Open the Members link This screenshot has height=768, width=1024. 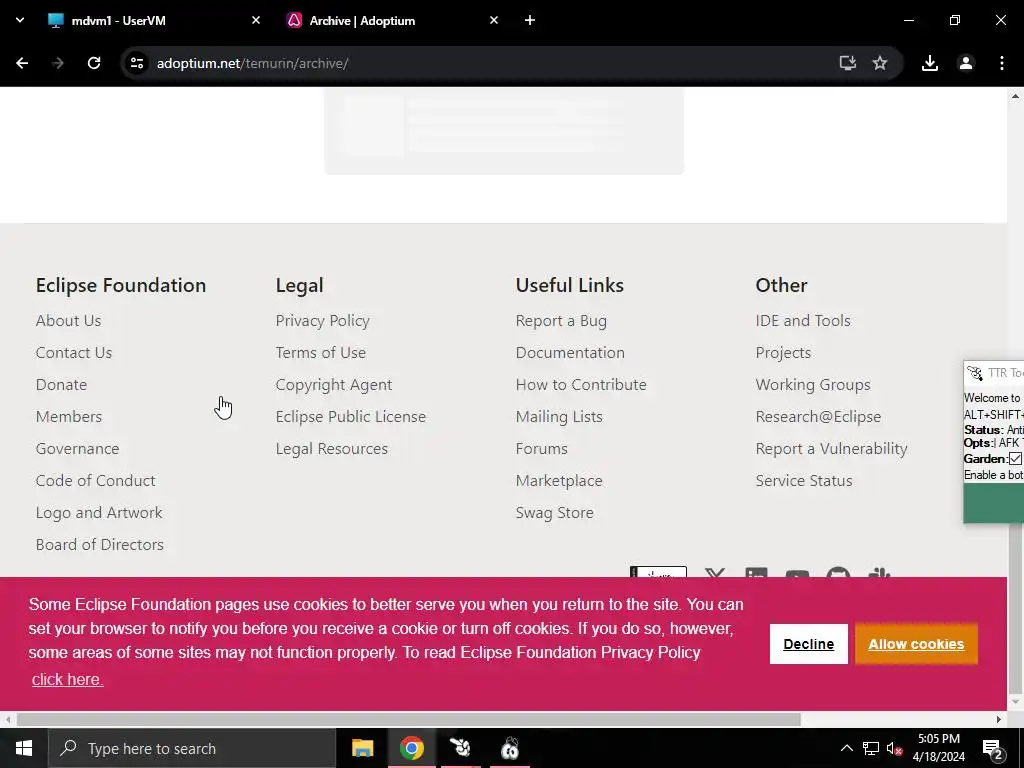click(x=69, y=417)
